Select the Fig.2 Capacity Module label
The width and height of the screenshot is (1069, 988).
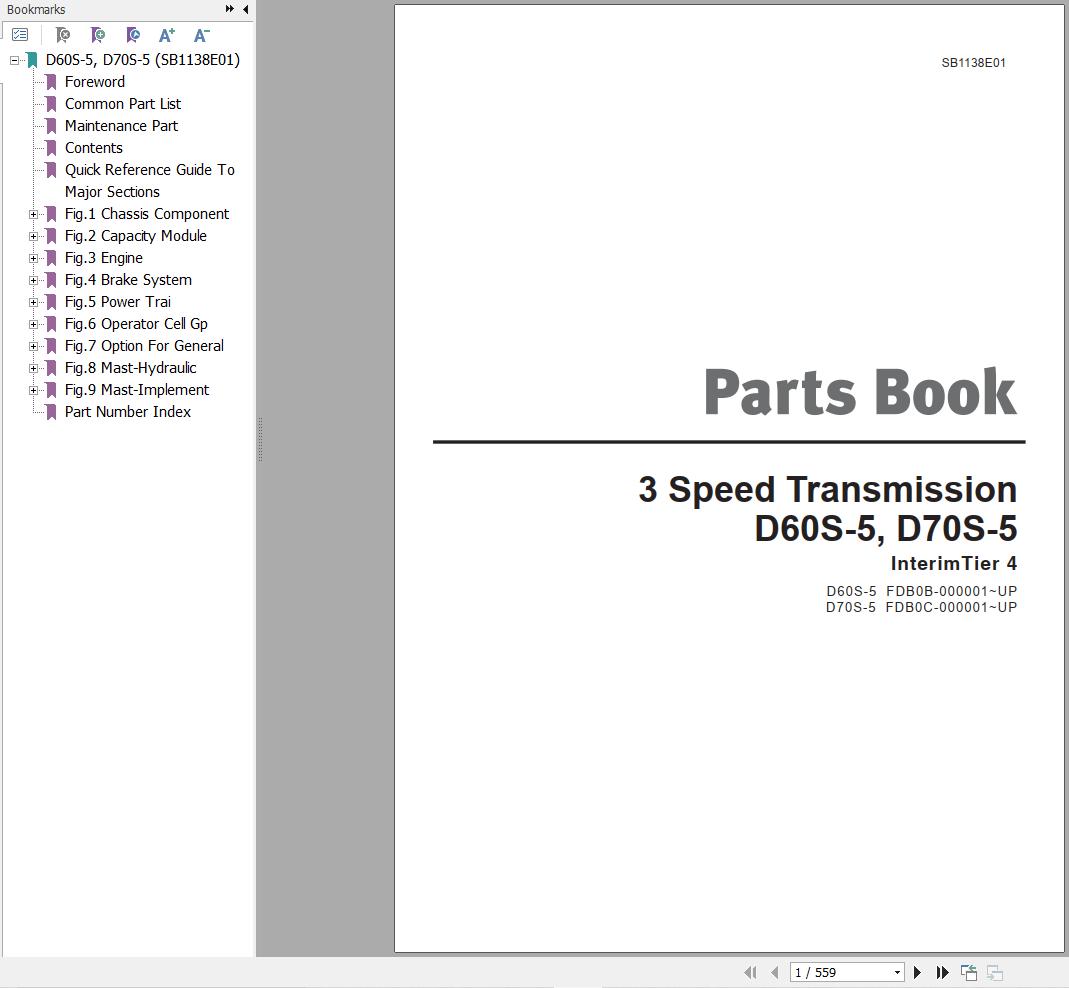[x=136, y=236]
